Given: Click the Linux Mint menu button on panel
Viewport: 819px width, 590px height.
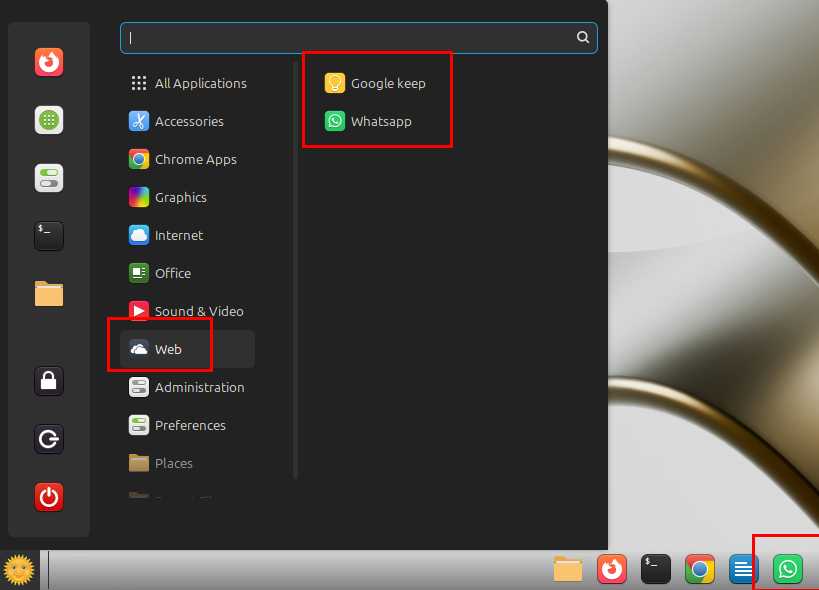Looking at the screenshot, I should [x=19, y=570].
